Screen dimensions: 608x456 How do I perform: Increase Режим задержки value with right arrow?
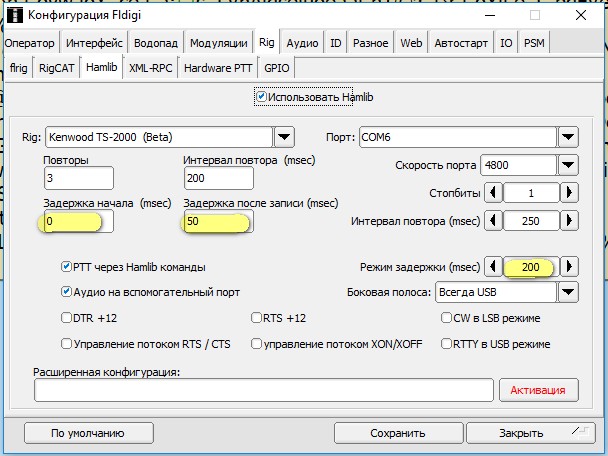click(x=569, y=267)
